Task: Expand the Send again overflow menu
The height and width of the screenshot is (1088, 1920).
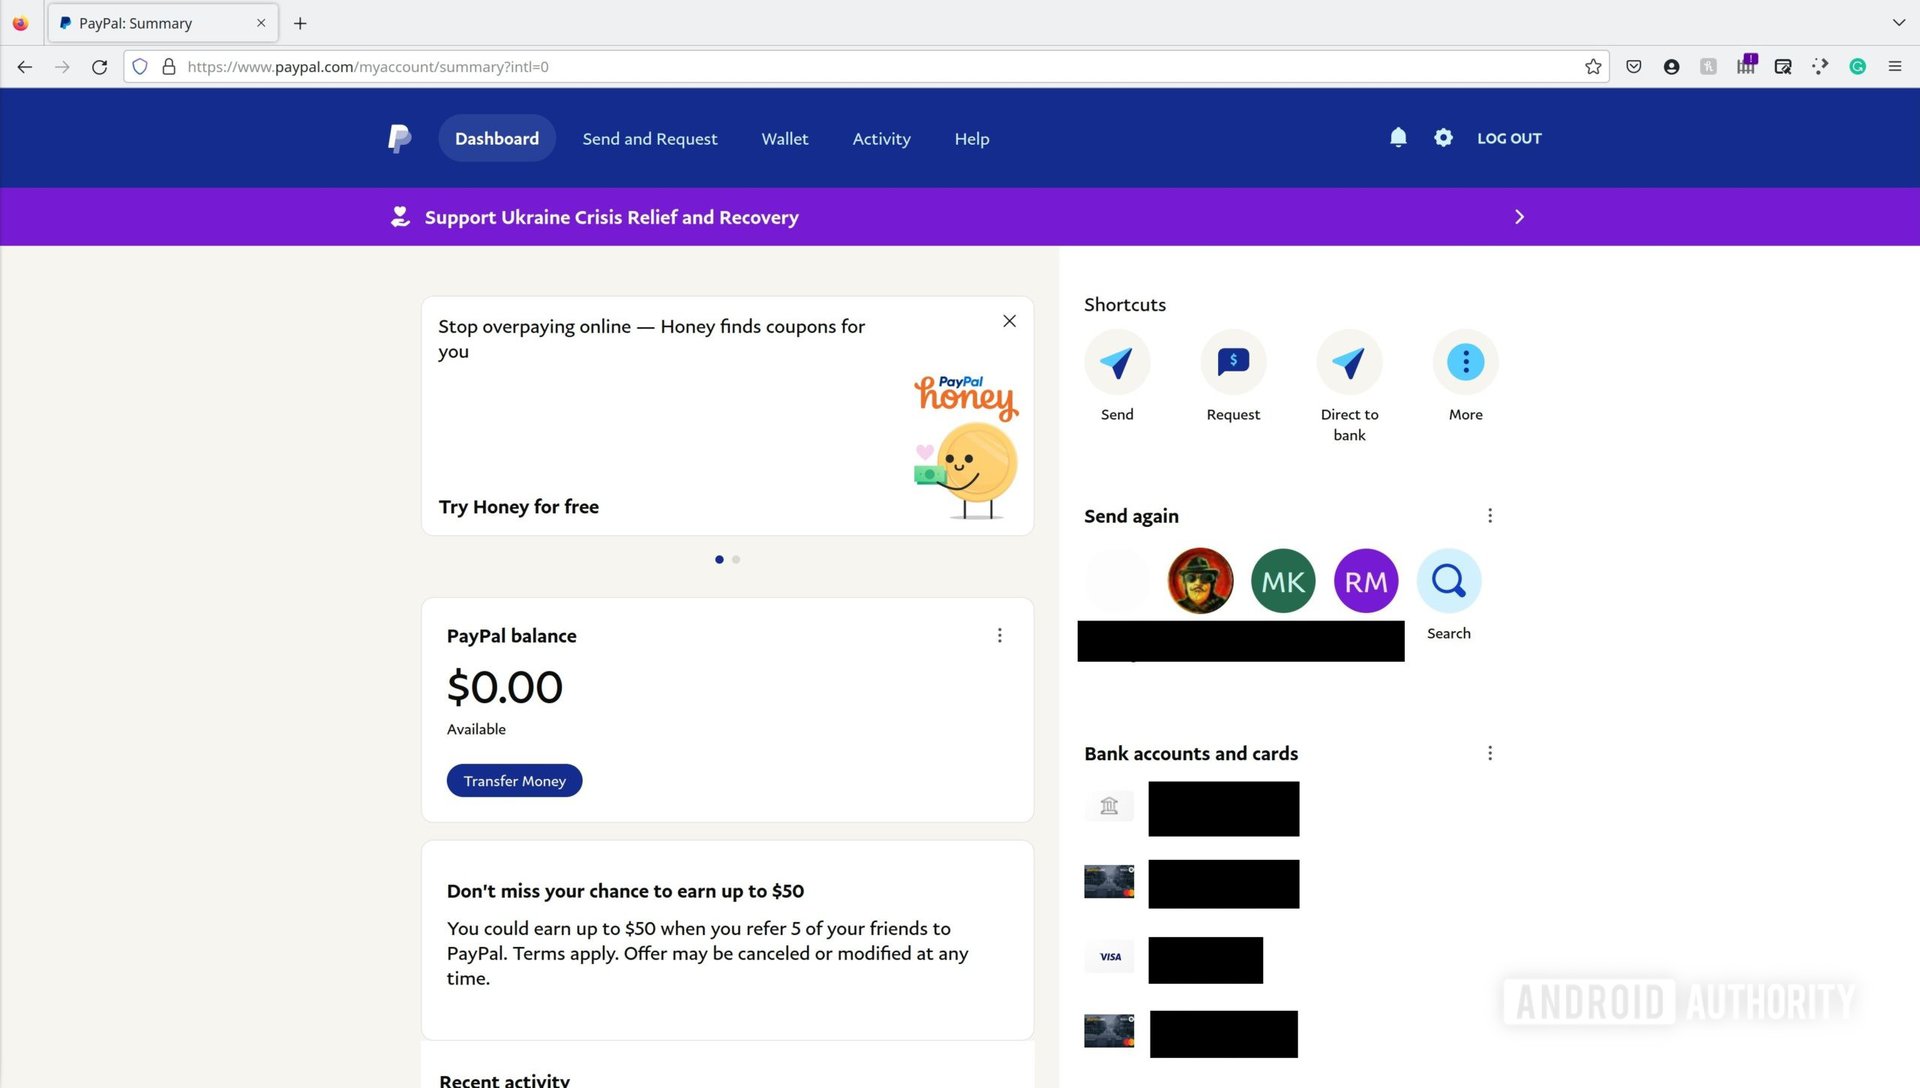Action: pos(1489,516)
